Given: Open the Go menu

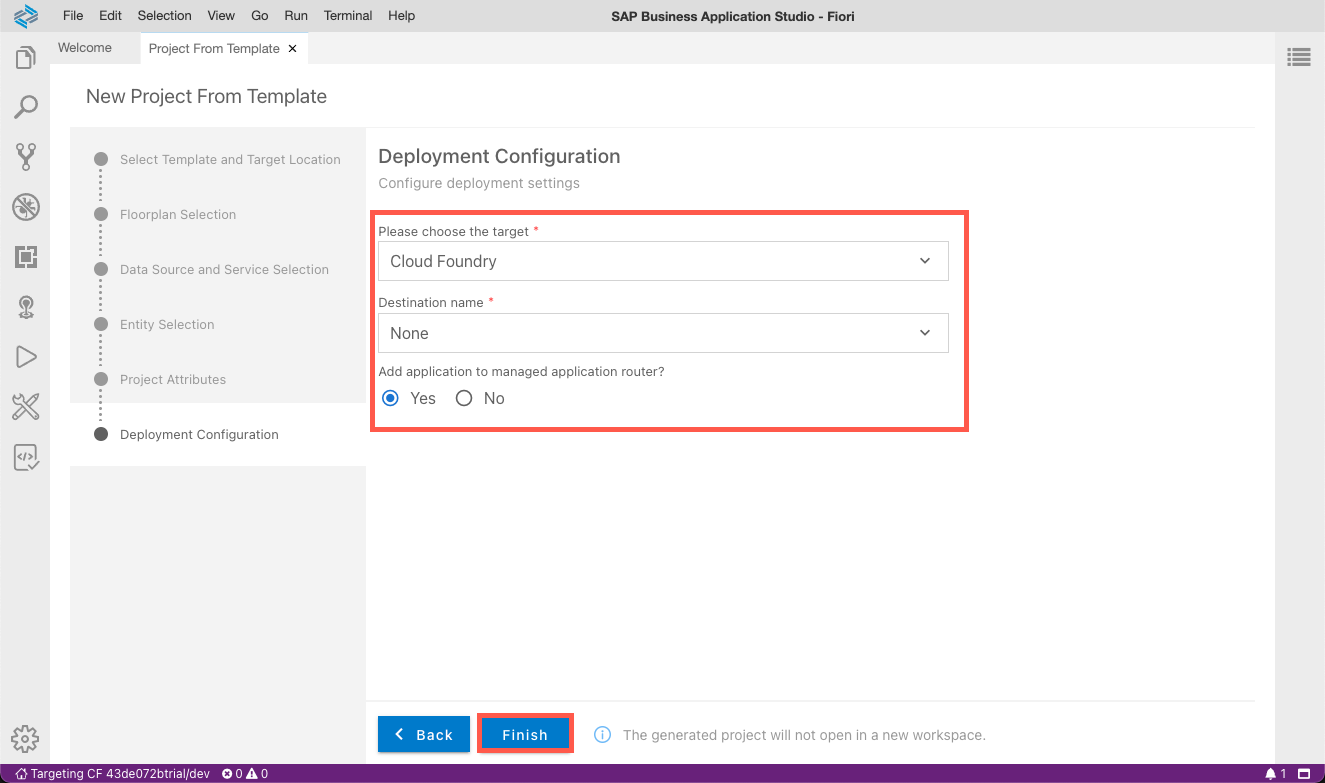Looking at the screenshot, I should (x=260, y=16).
